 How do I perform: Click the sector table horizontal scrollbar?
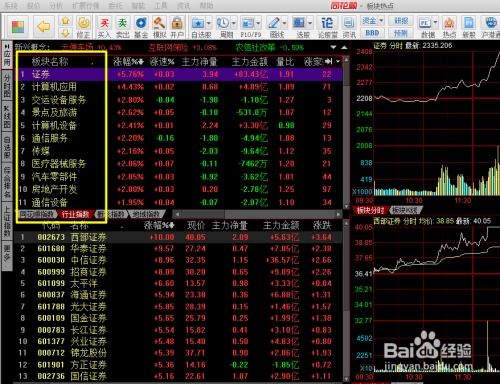257,214
